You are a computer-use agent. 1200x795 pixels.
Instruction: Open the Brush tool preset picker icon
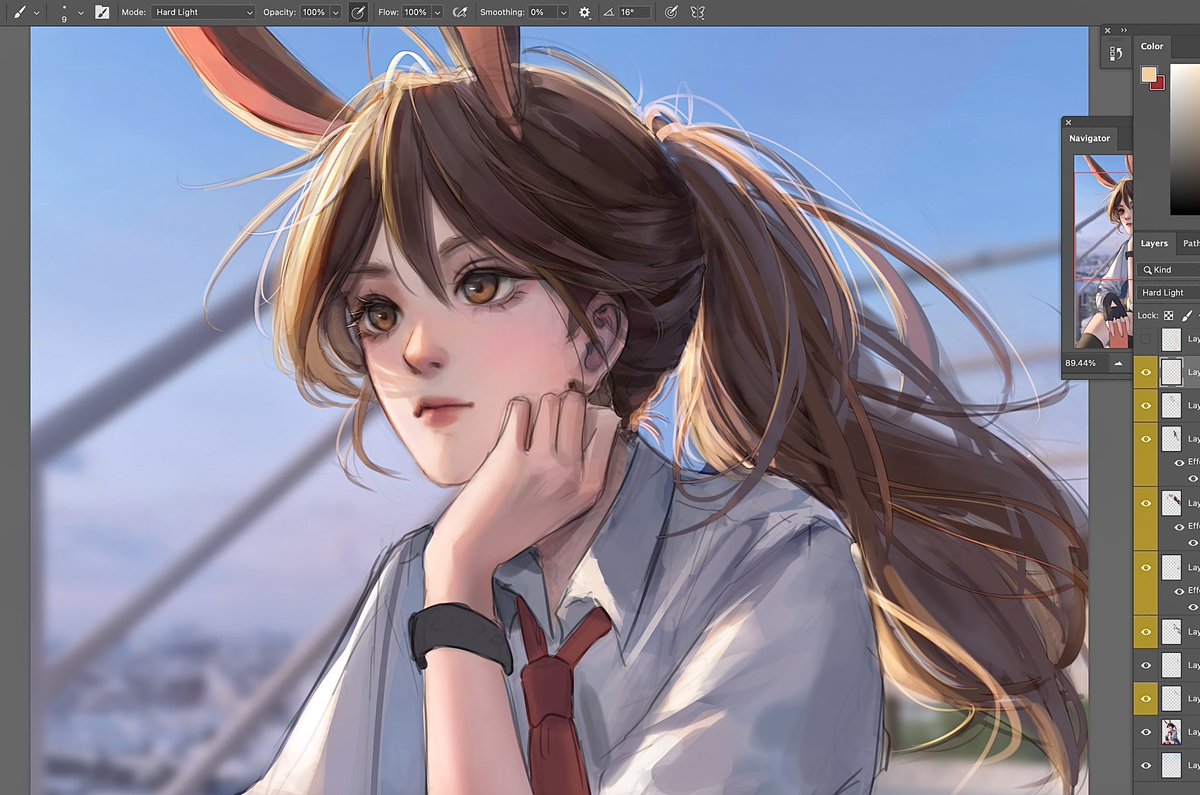pos(19,12)
